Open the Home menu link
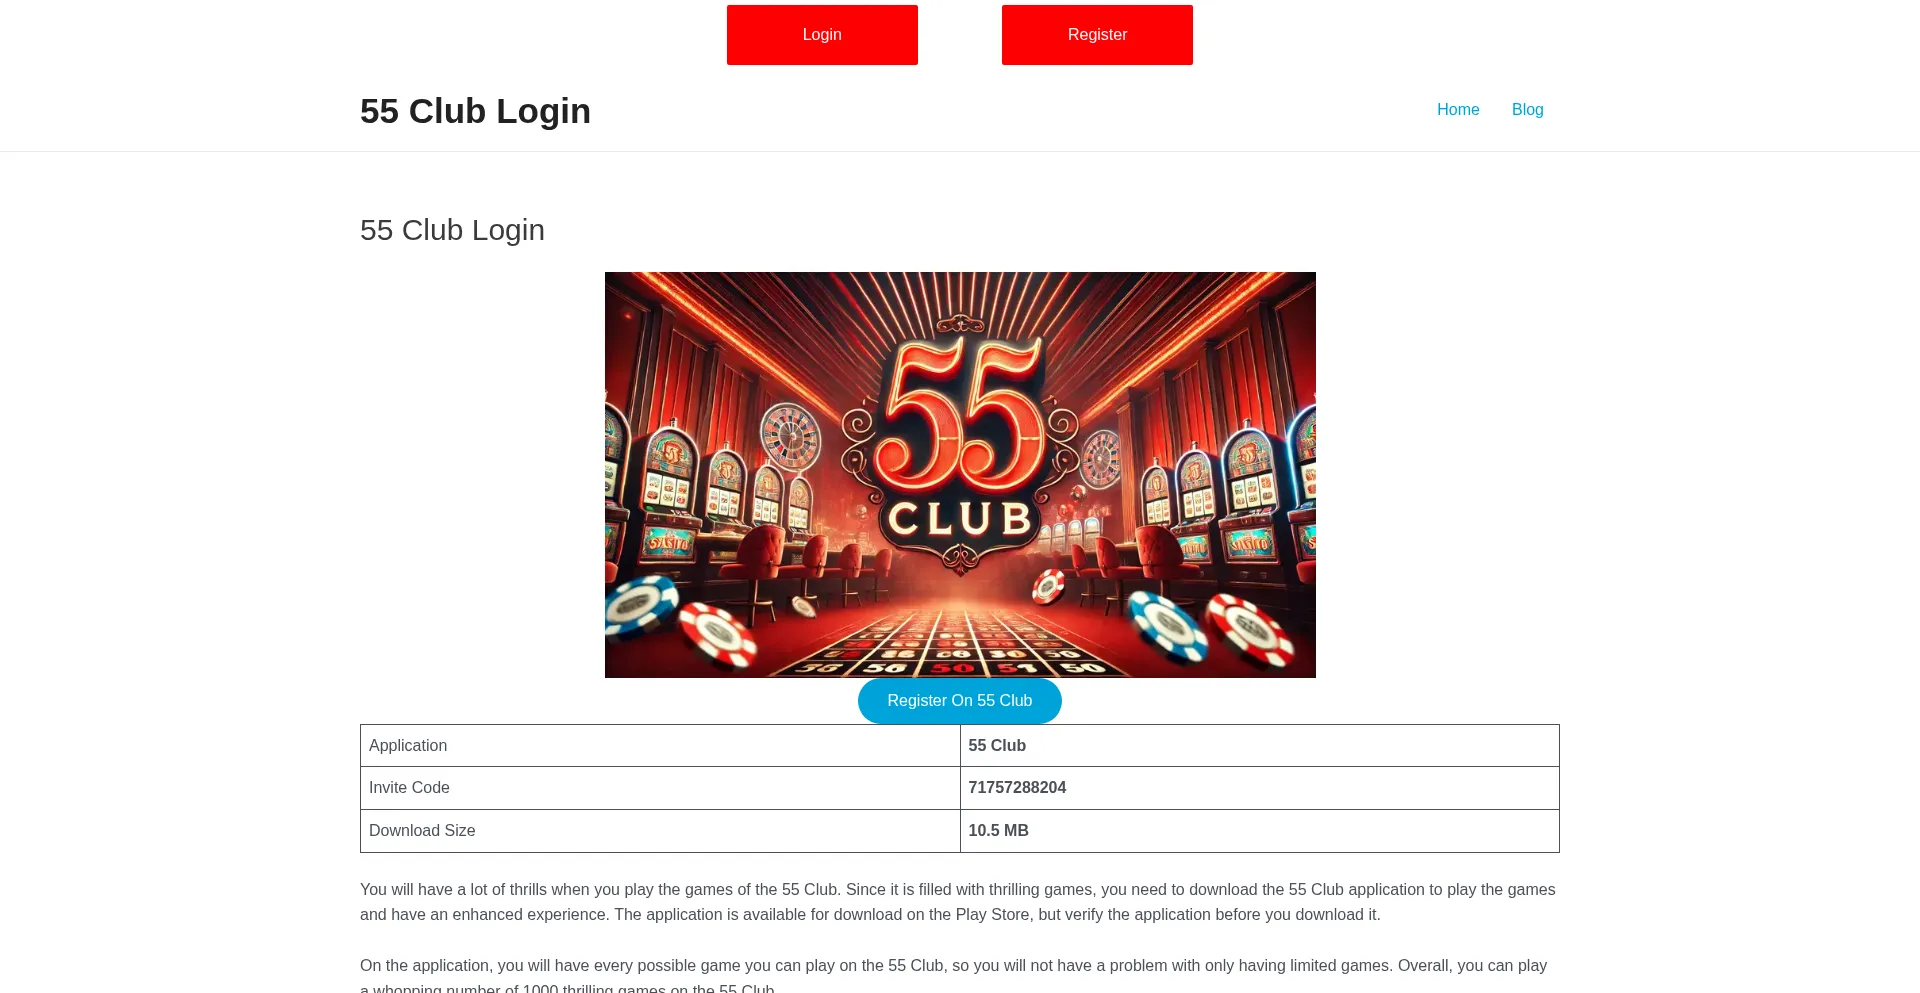Image resolution: width=1920 pixels, height=993 pixels. point(1458,110)
